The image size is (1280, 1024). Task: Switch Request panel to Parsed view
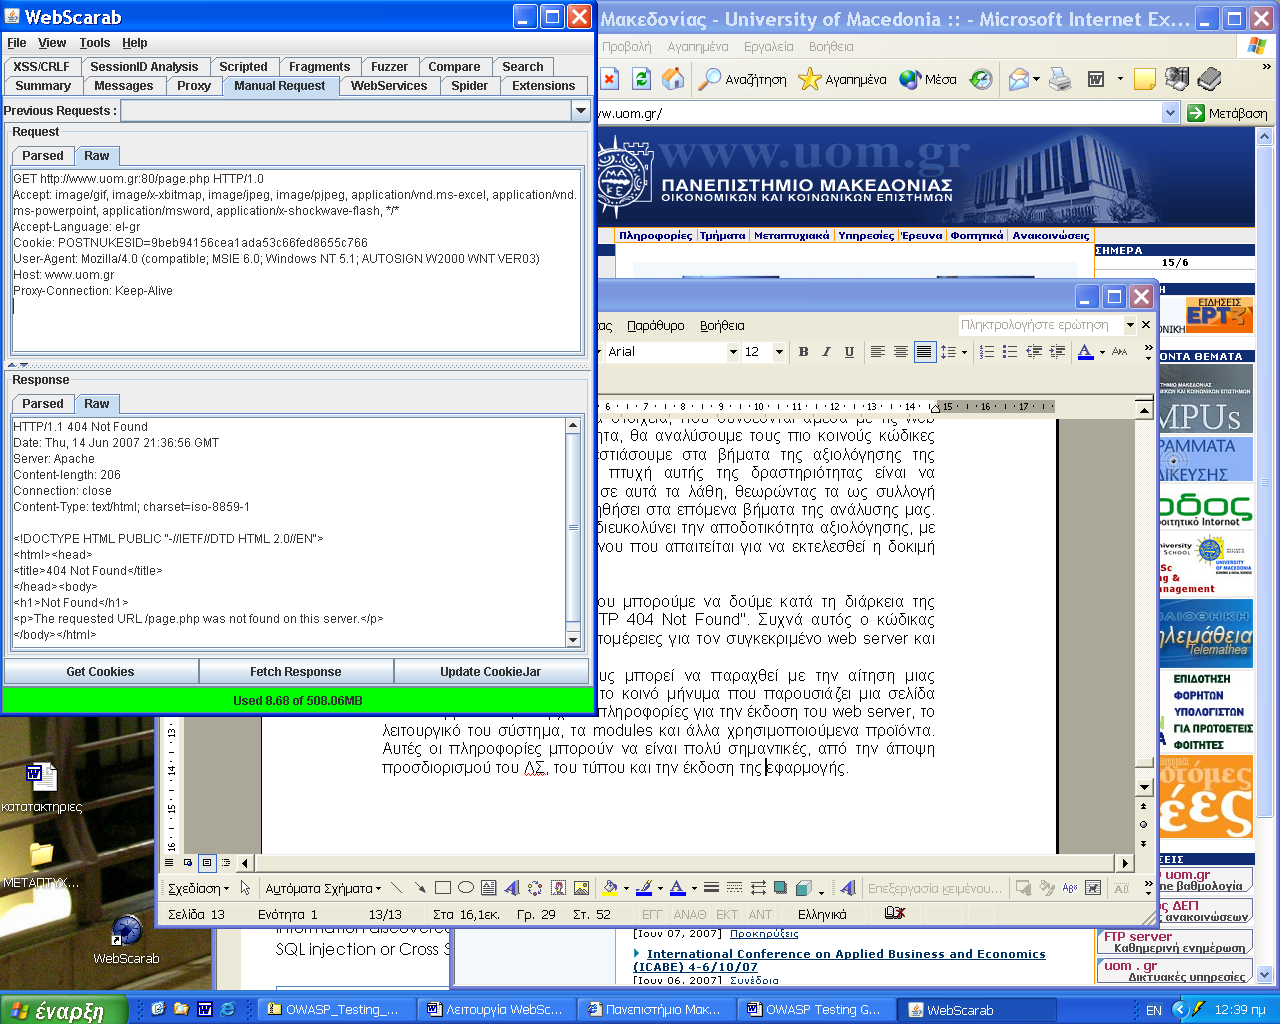point(43,156)
